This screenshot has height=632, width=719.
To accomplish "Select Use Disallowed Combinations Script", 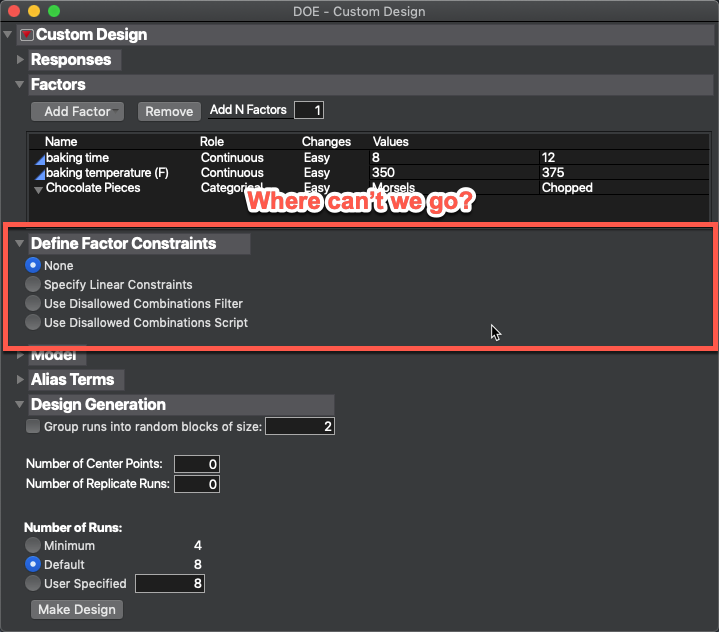I will pyautogui.click(x=33, y=322).
